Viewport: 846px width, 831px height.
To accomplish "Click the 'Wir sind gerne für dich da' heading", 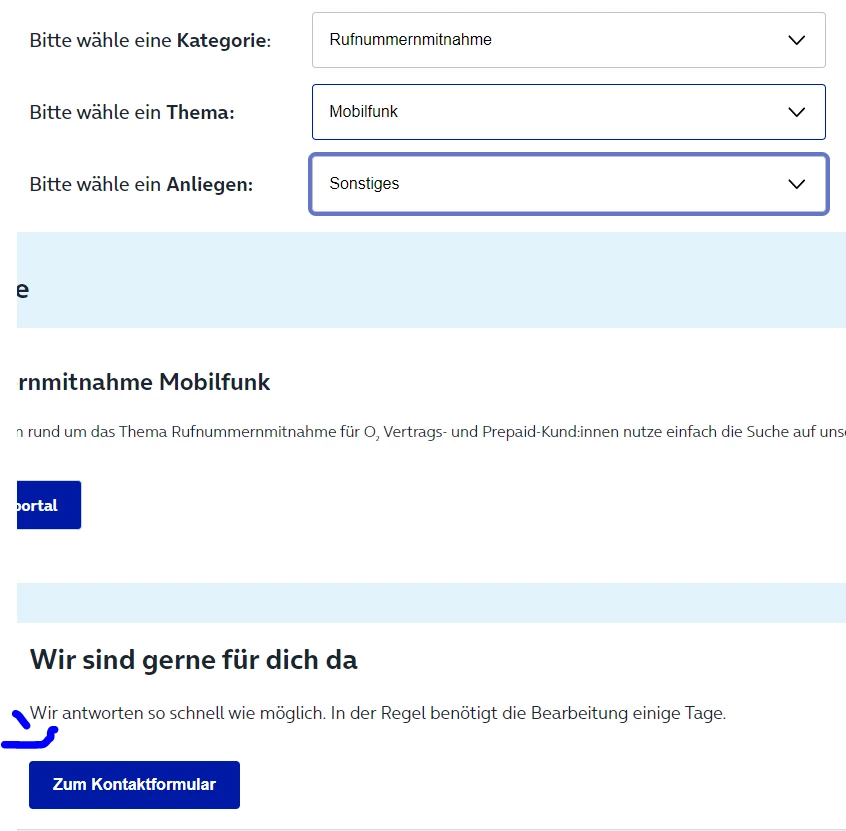I will 193,660.
